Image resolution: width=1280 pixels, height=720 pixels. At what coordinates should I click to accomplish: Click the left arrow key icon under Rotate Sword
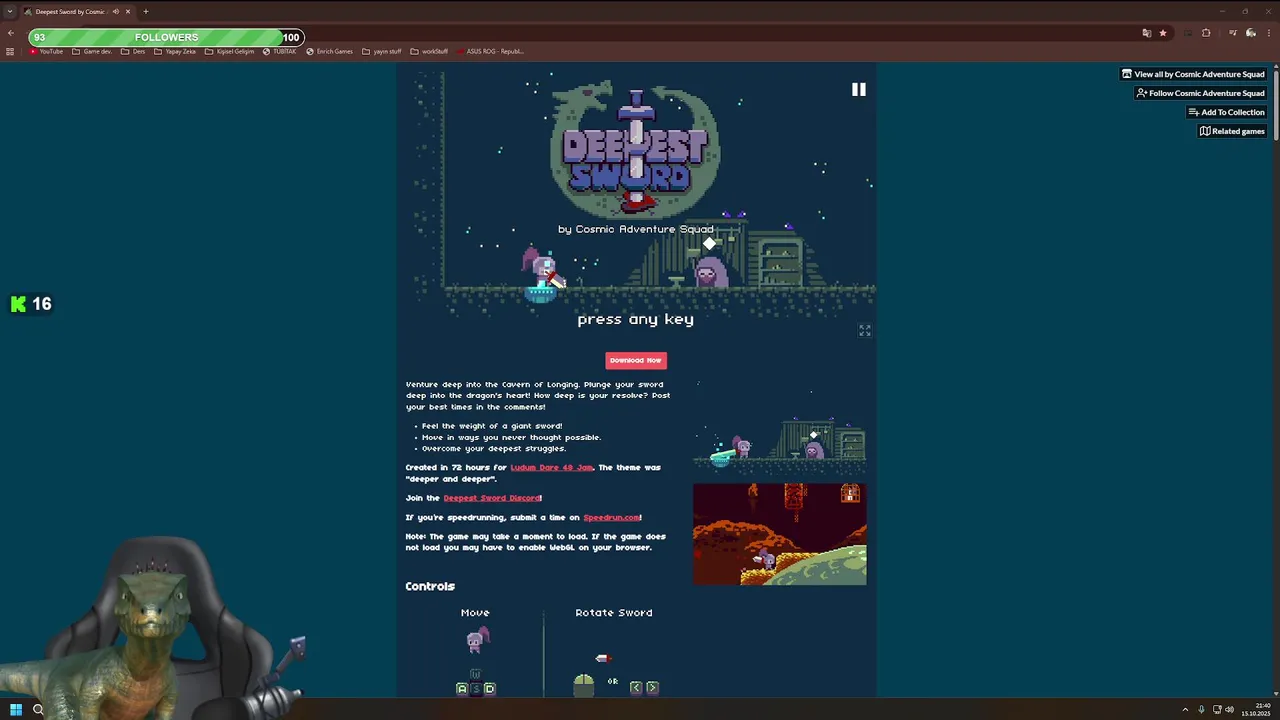[x=635, y=687]
